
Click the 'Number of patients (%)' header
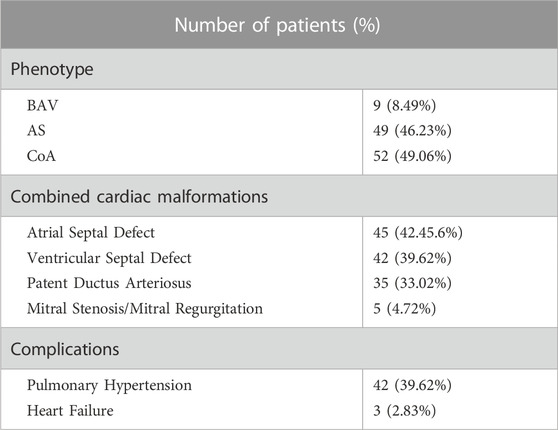277,25
